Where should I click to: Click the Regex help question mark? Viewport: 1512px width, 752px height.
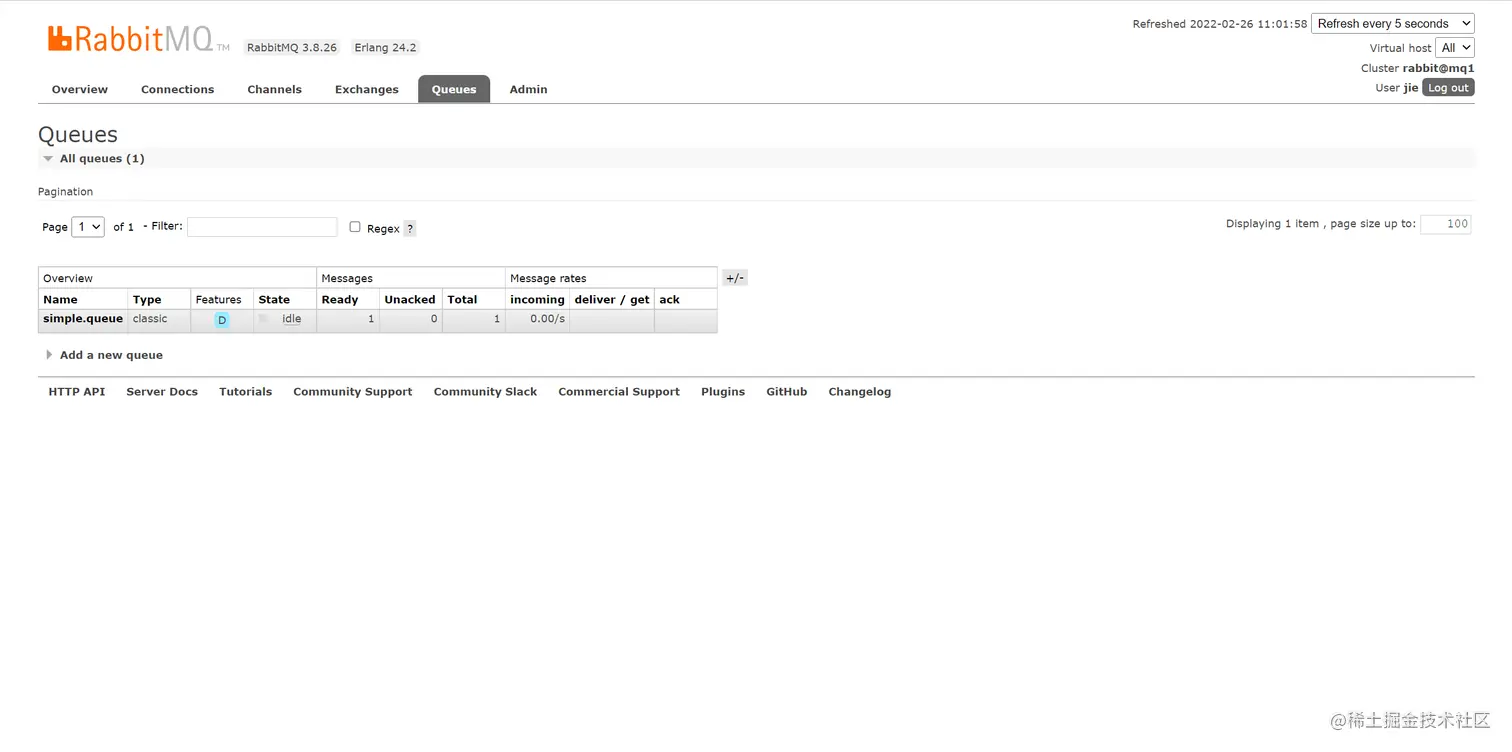coord(410,229)
